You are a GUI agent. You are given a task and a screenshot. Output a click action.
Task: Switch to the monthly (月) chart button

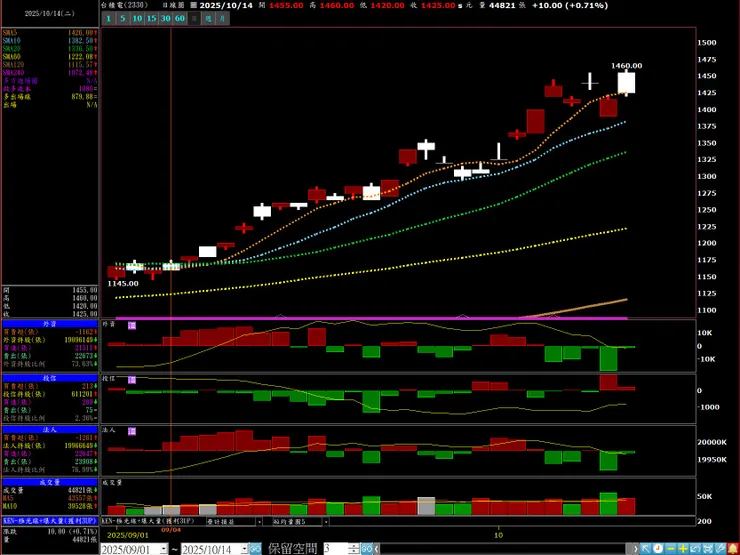222,18
